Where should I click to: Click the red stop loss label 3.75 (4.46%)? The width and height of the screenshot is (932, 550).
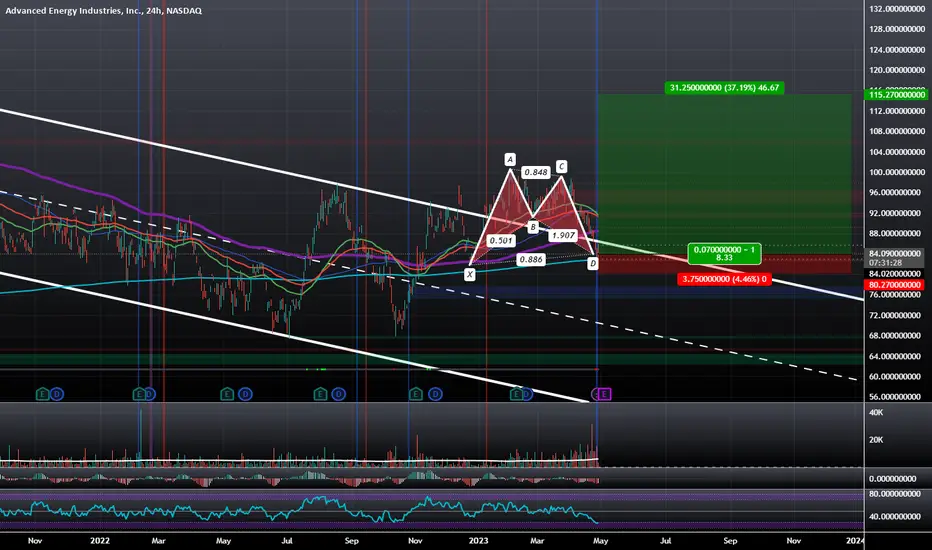tap(724, 279)
